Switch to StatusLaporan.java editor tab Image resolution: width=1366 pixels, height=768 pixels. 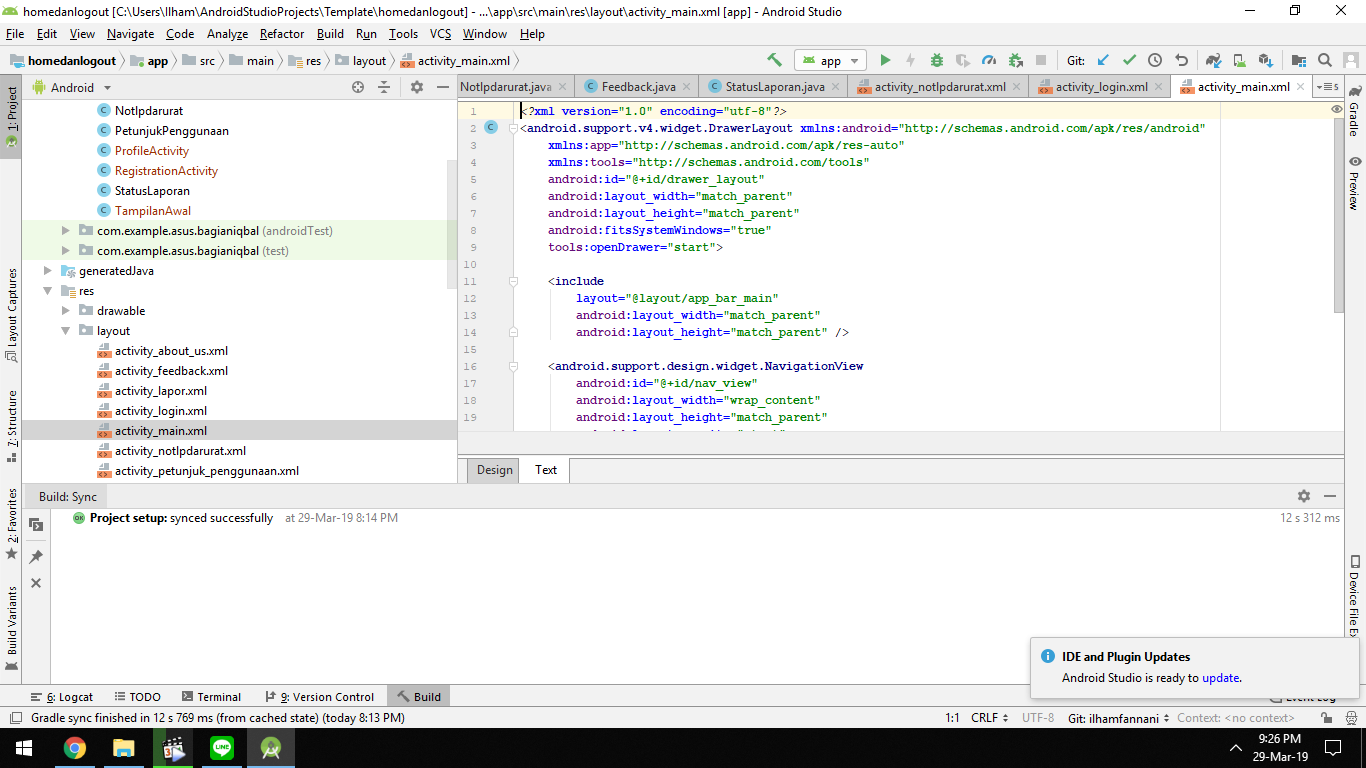[x=775, y=87]
